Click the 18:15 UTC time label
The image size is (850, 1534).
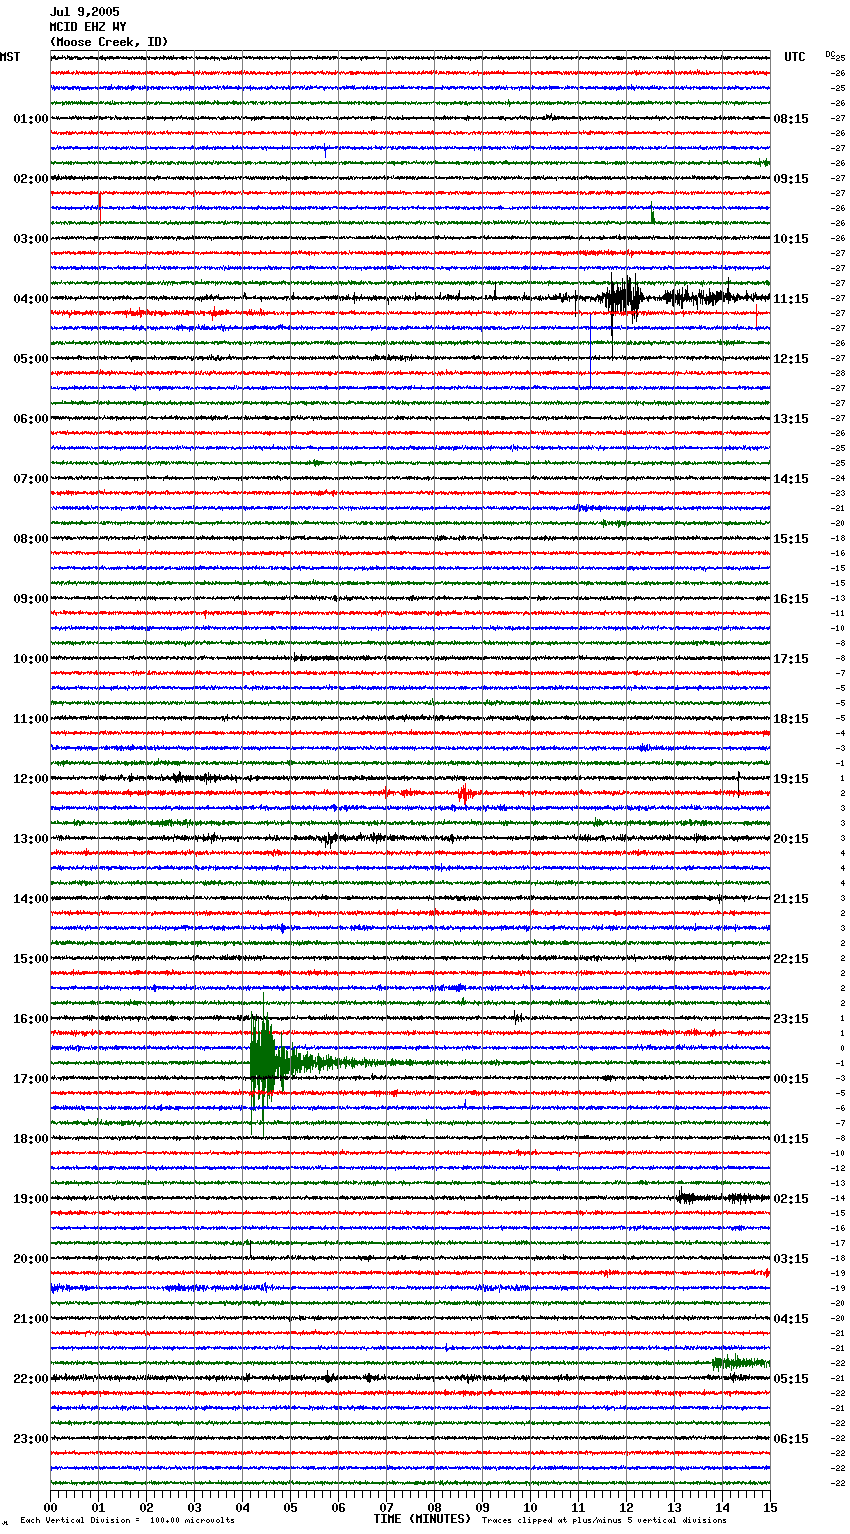click(791, 719)
